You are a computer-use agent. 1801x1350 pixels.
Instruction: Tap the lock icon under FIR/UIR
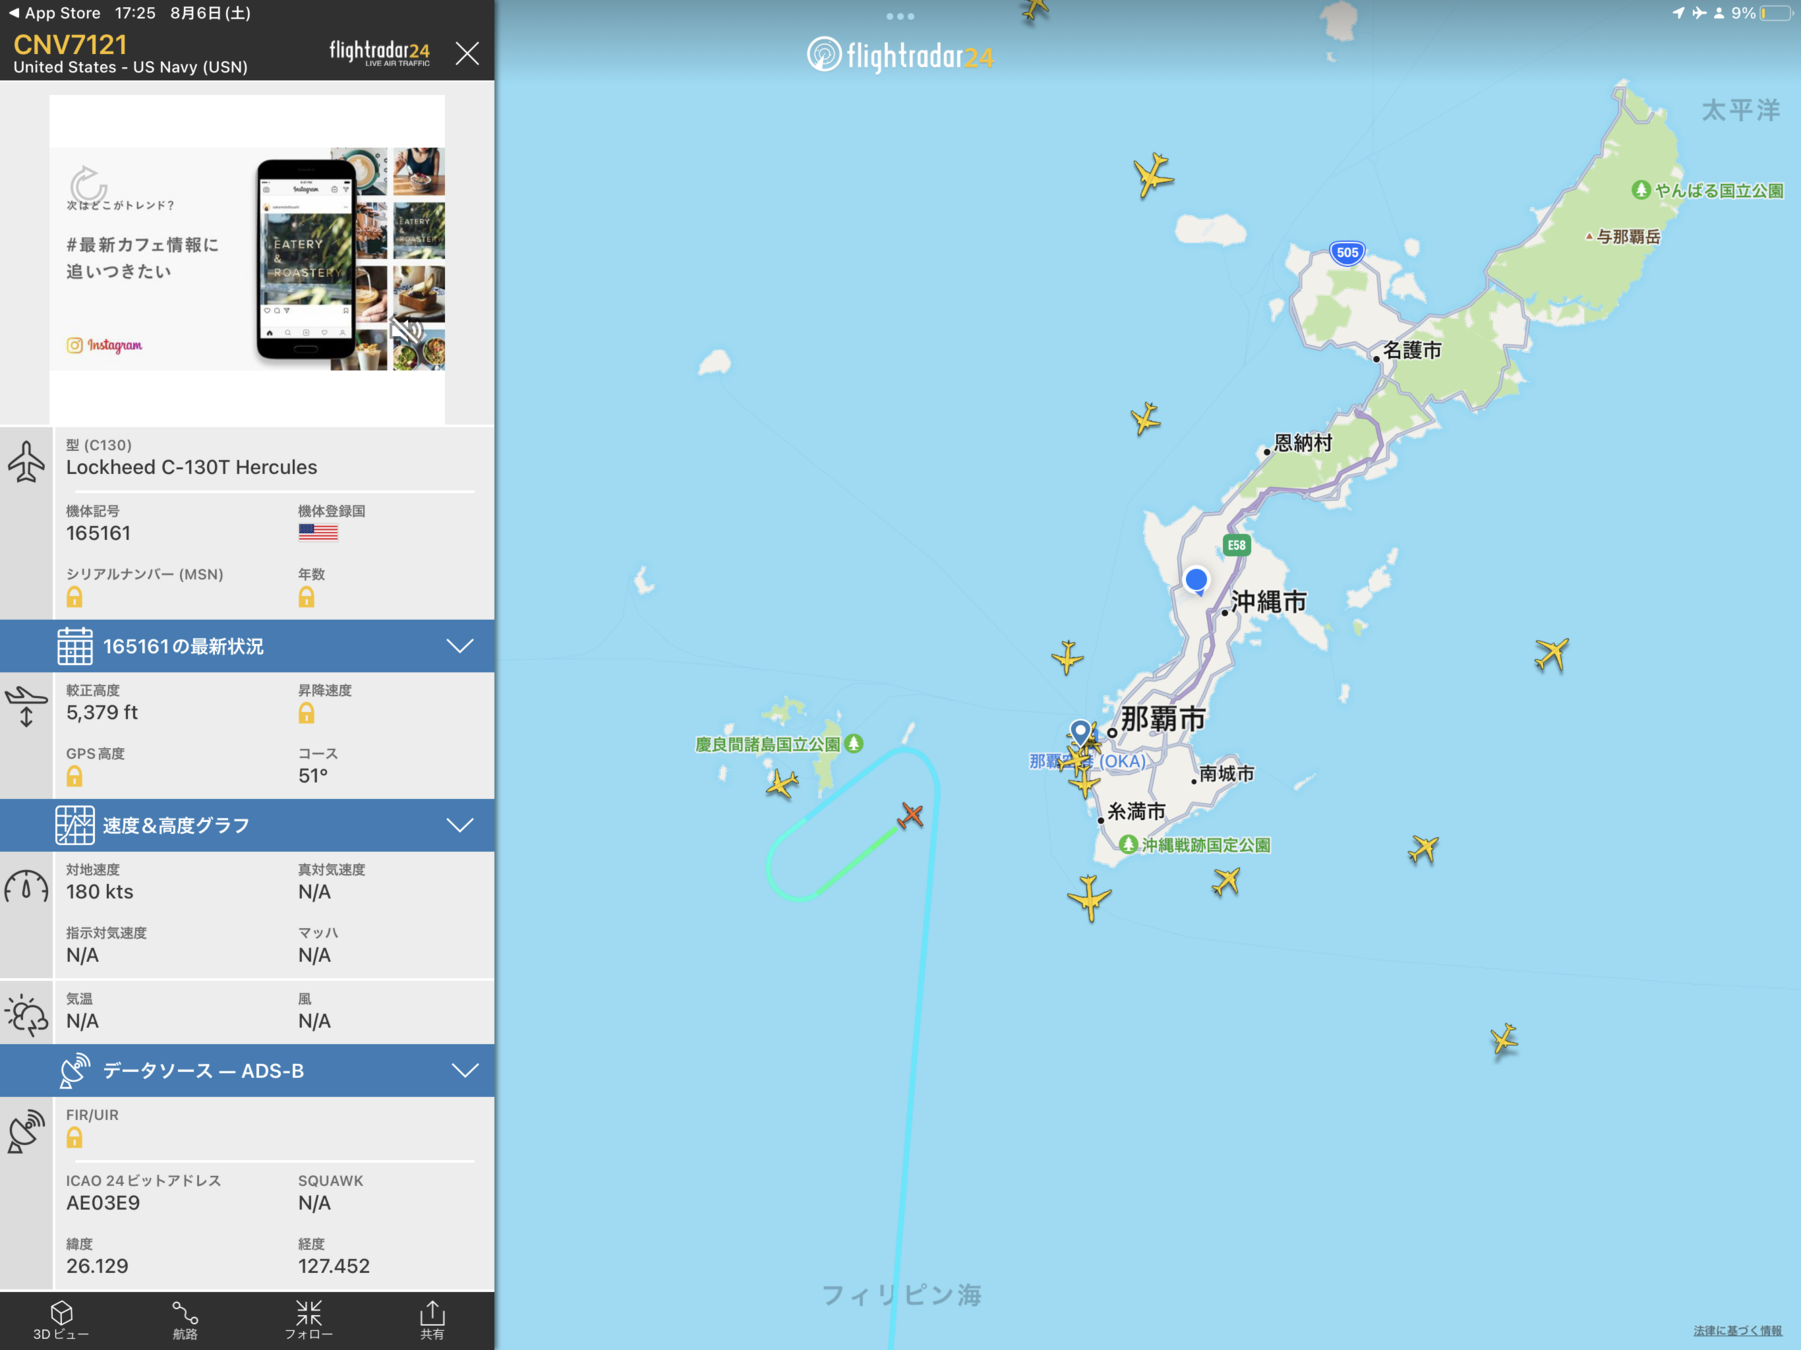point(75,1138)
